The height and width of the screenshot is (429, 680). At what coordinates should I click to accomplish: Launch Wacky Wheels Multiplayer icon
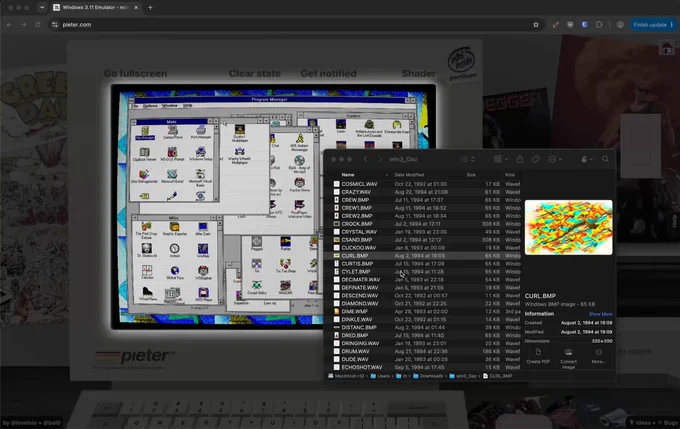click(x=239, y=156)
